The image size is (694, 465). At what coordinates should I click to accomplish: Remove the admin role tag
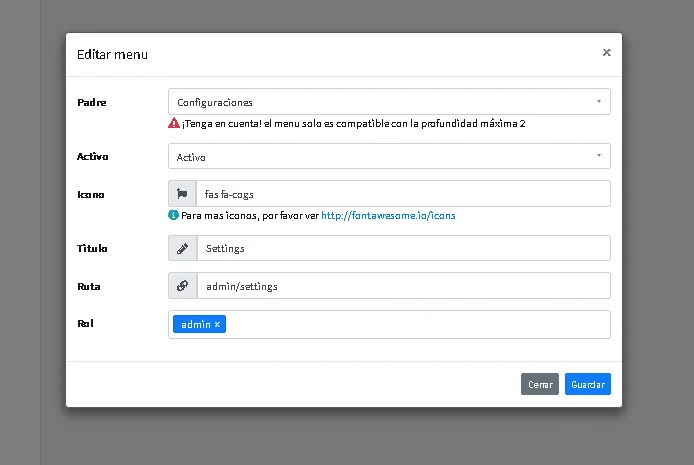tap(217, 324)
